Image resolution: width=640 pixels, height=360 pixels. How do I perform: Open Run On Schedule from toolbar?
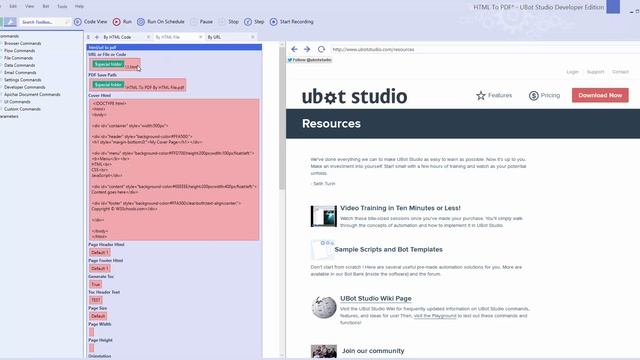(161, 22)
